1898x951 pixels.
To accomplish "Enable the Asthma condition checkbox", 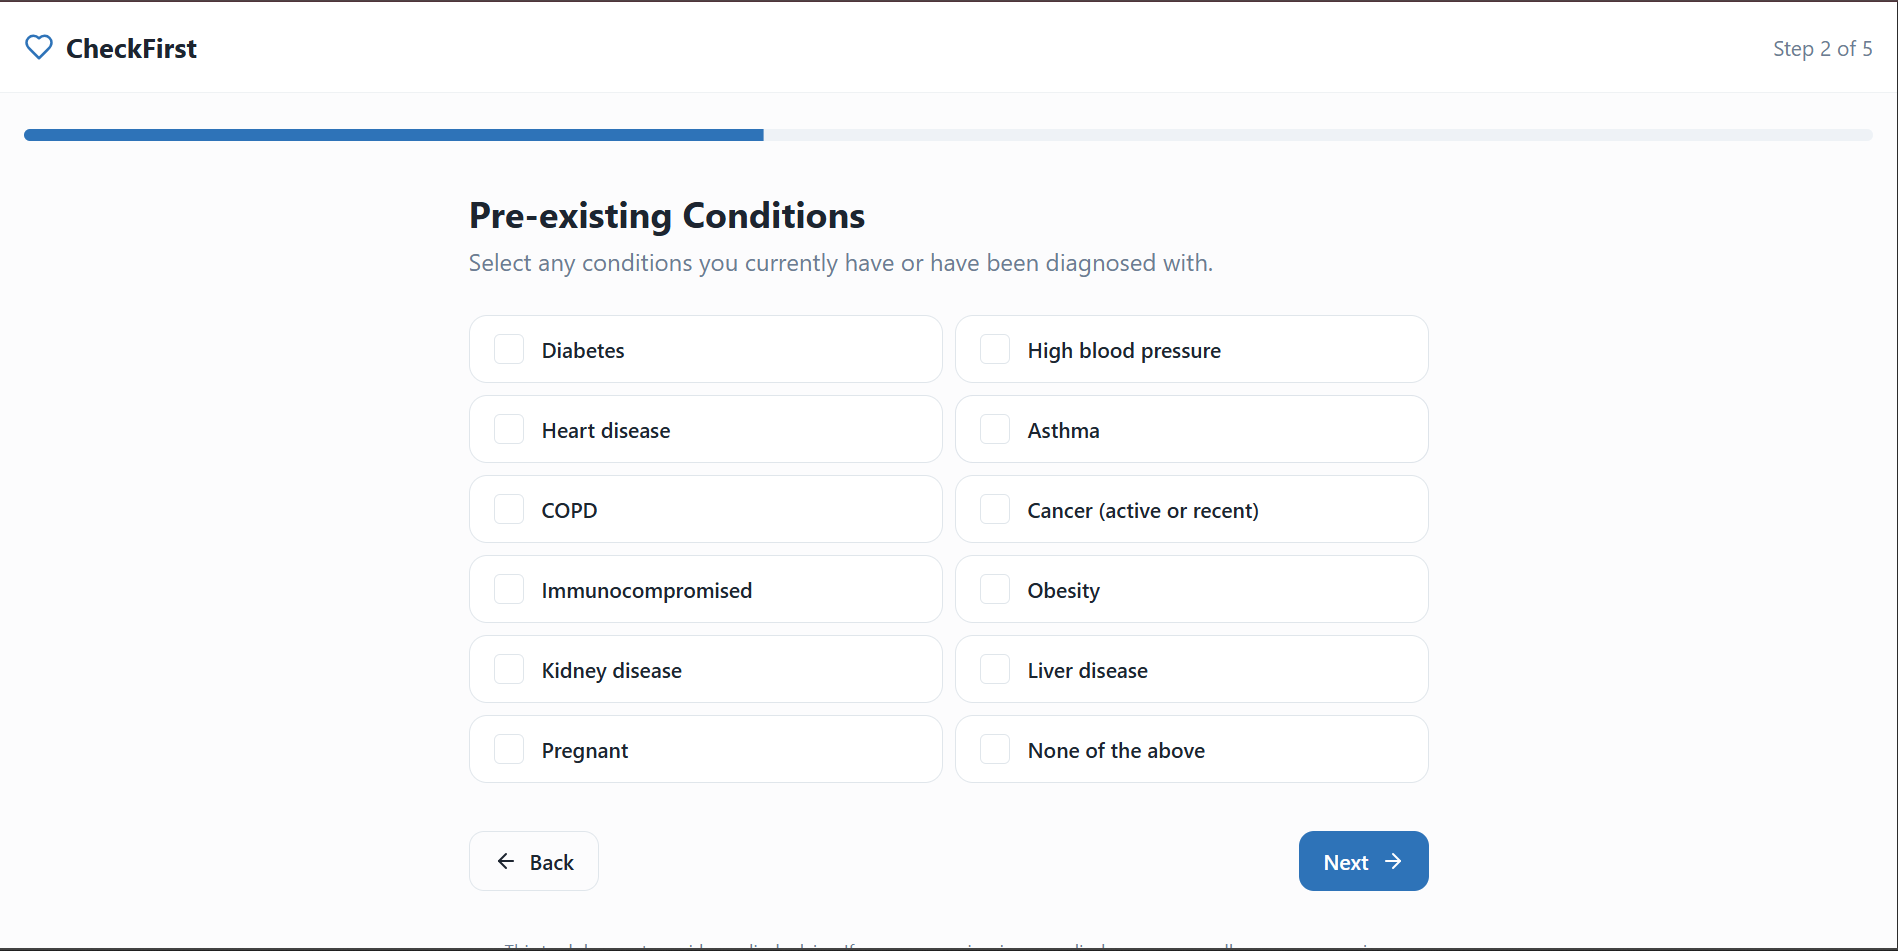I will tap(995, 429).
